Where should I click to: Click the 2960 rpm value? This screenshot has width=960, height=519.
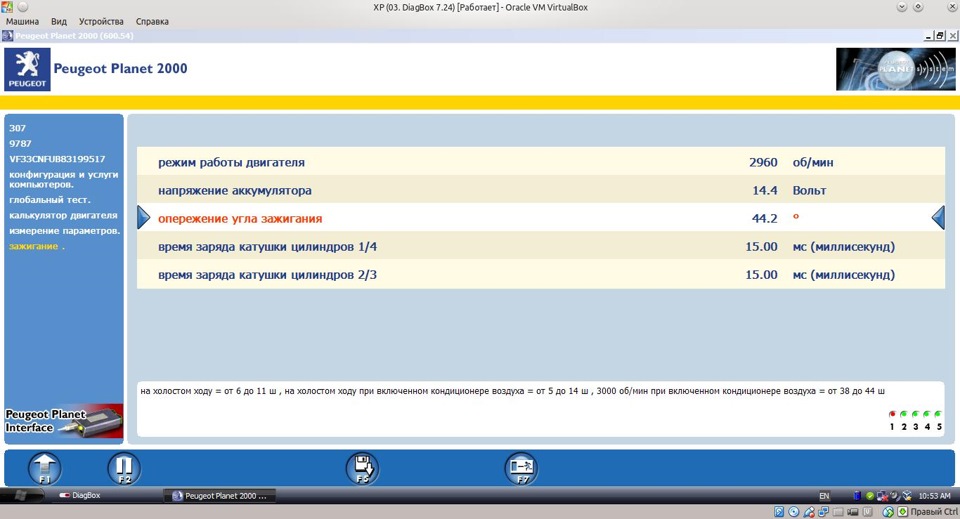click(x=763, y=162)
